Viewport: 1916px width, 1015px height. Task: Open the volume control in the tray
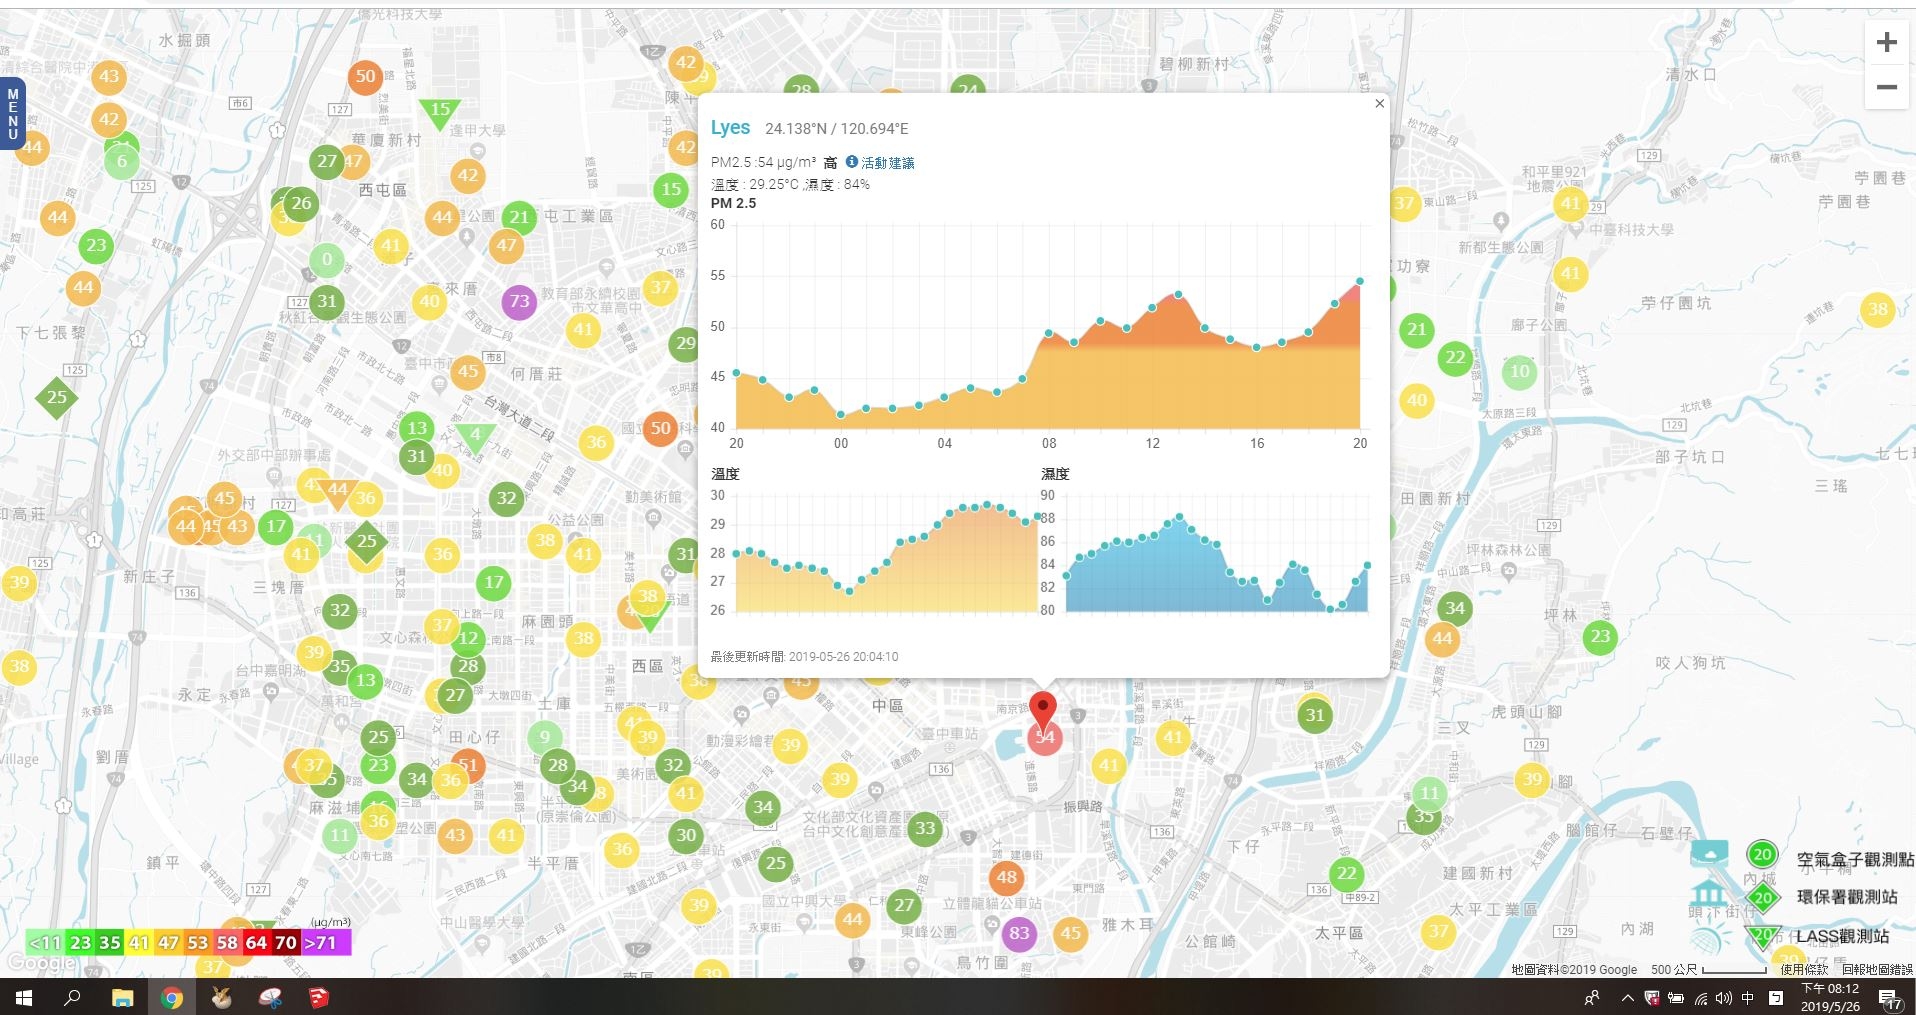(1724, 997)
